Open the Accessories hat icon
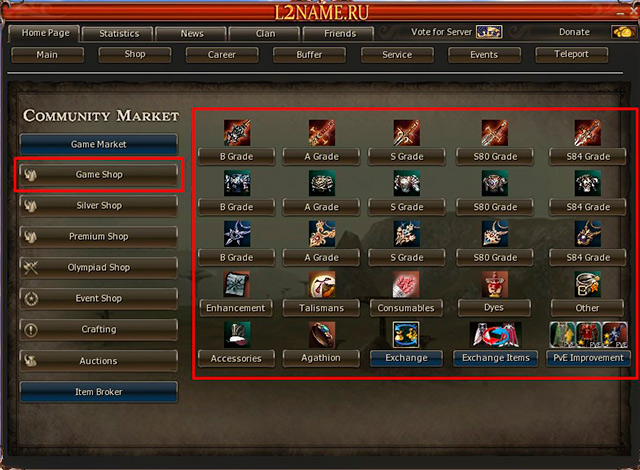 point(237,335)
